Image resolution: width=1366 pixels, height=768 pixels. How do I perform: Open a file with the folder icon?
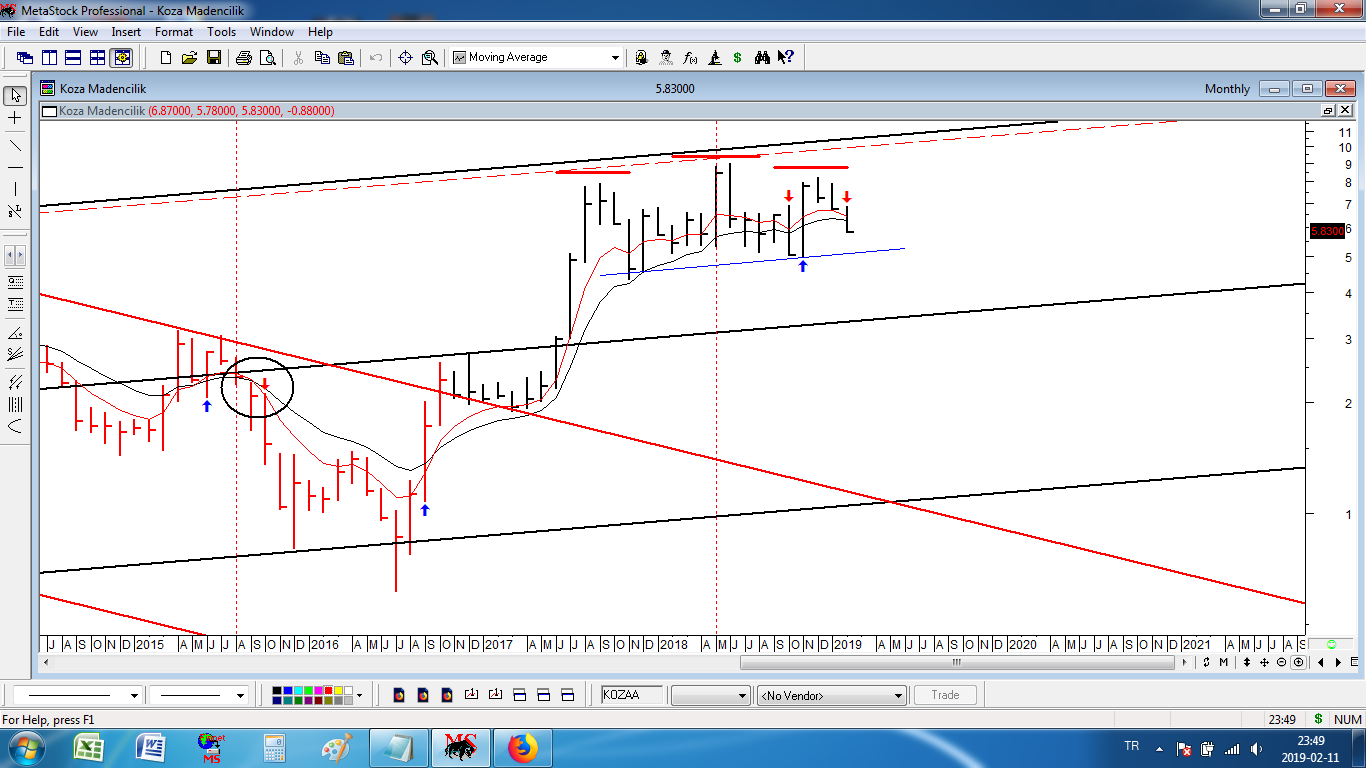coord(190,58)
